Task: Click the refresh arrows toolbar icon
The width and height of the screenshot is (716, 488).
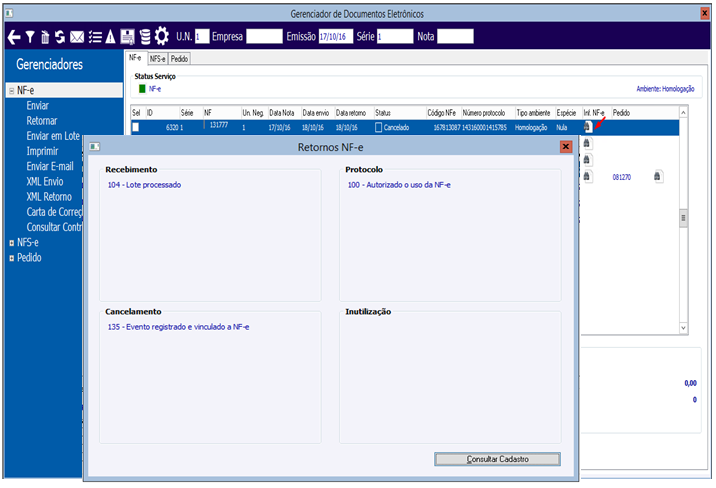Action: [60, 37]
